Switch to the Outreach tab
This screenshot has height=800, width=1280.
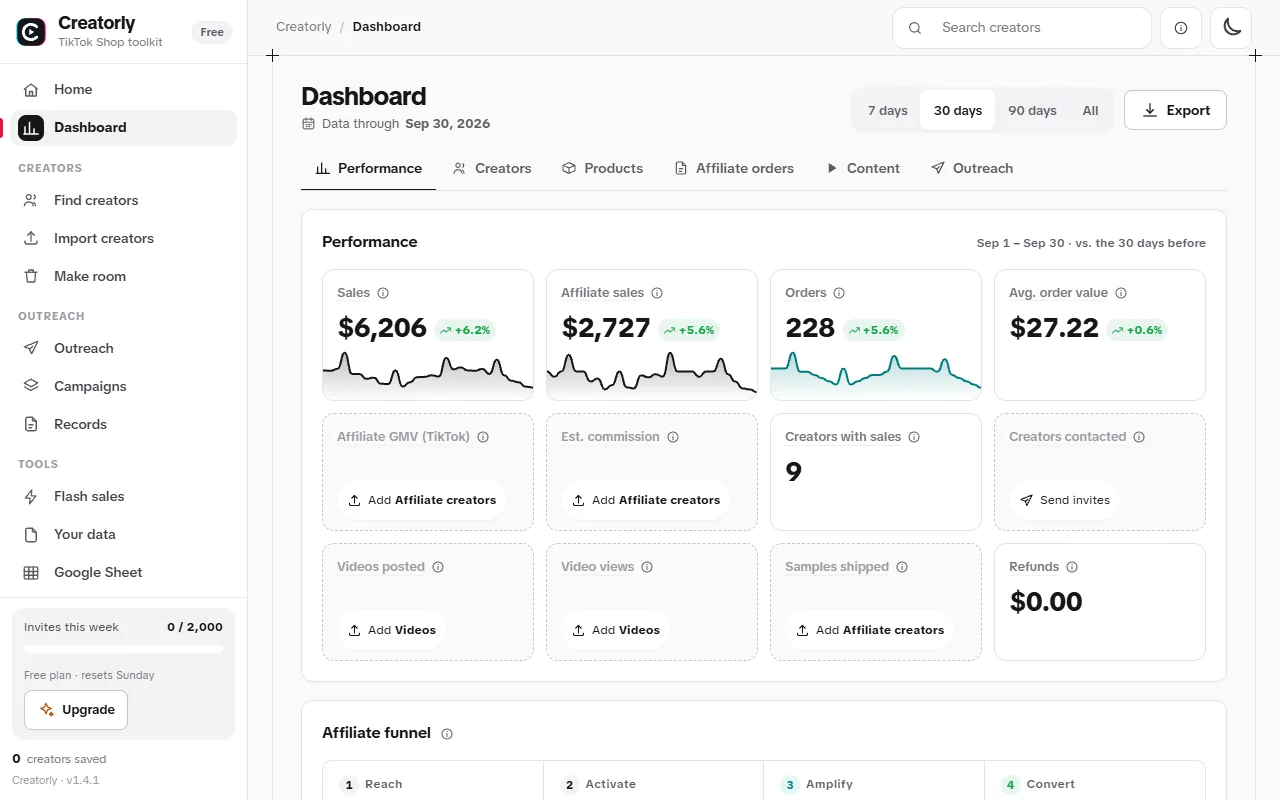point(971,168)
